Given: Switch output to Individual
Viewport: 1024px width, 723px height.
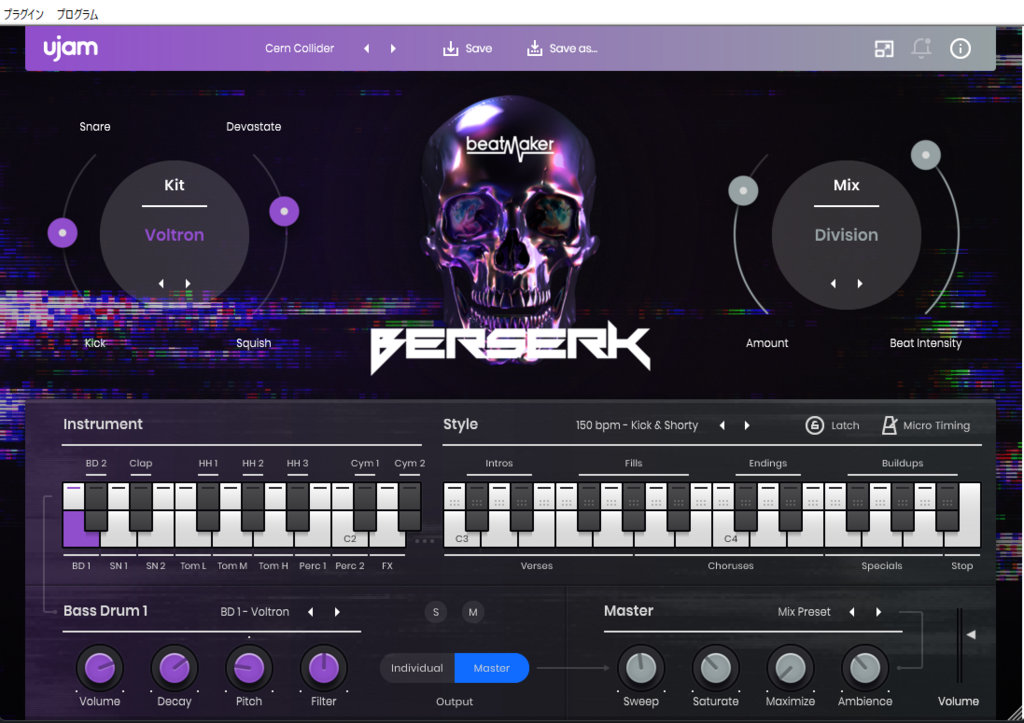Looking at the screenshot, I should (x=417, y=668).
